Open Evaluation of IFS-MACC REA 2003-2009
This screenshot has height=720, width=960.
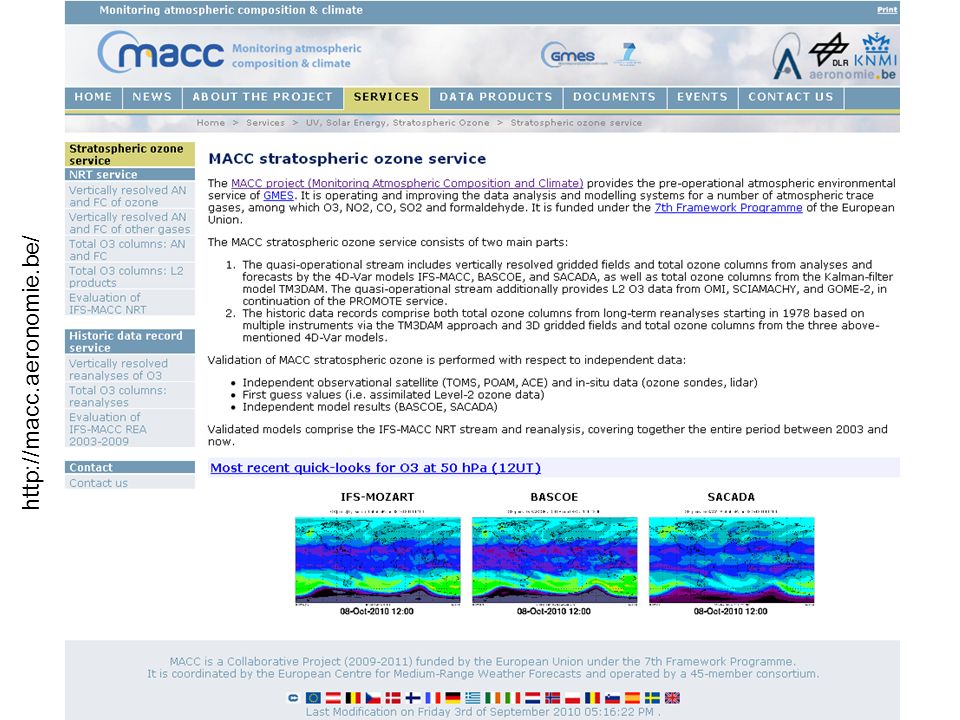tap(130, 429)
